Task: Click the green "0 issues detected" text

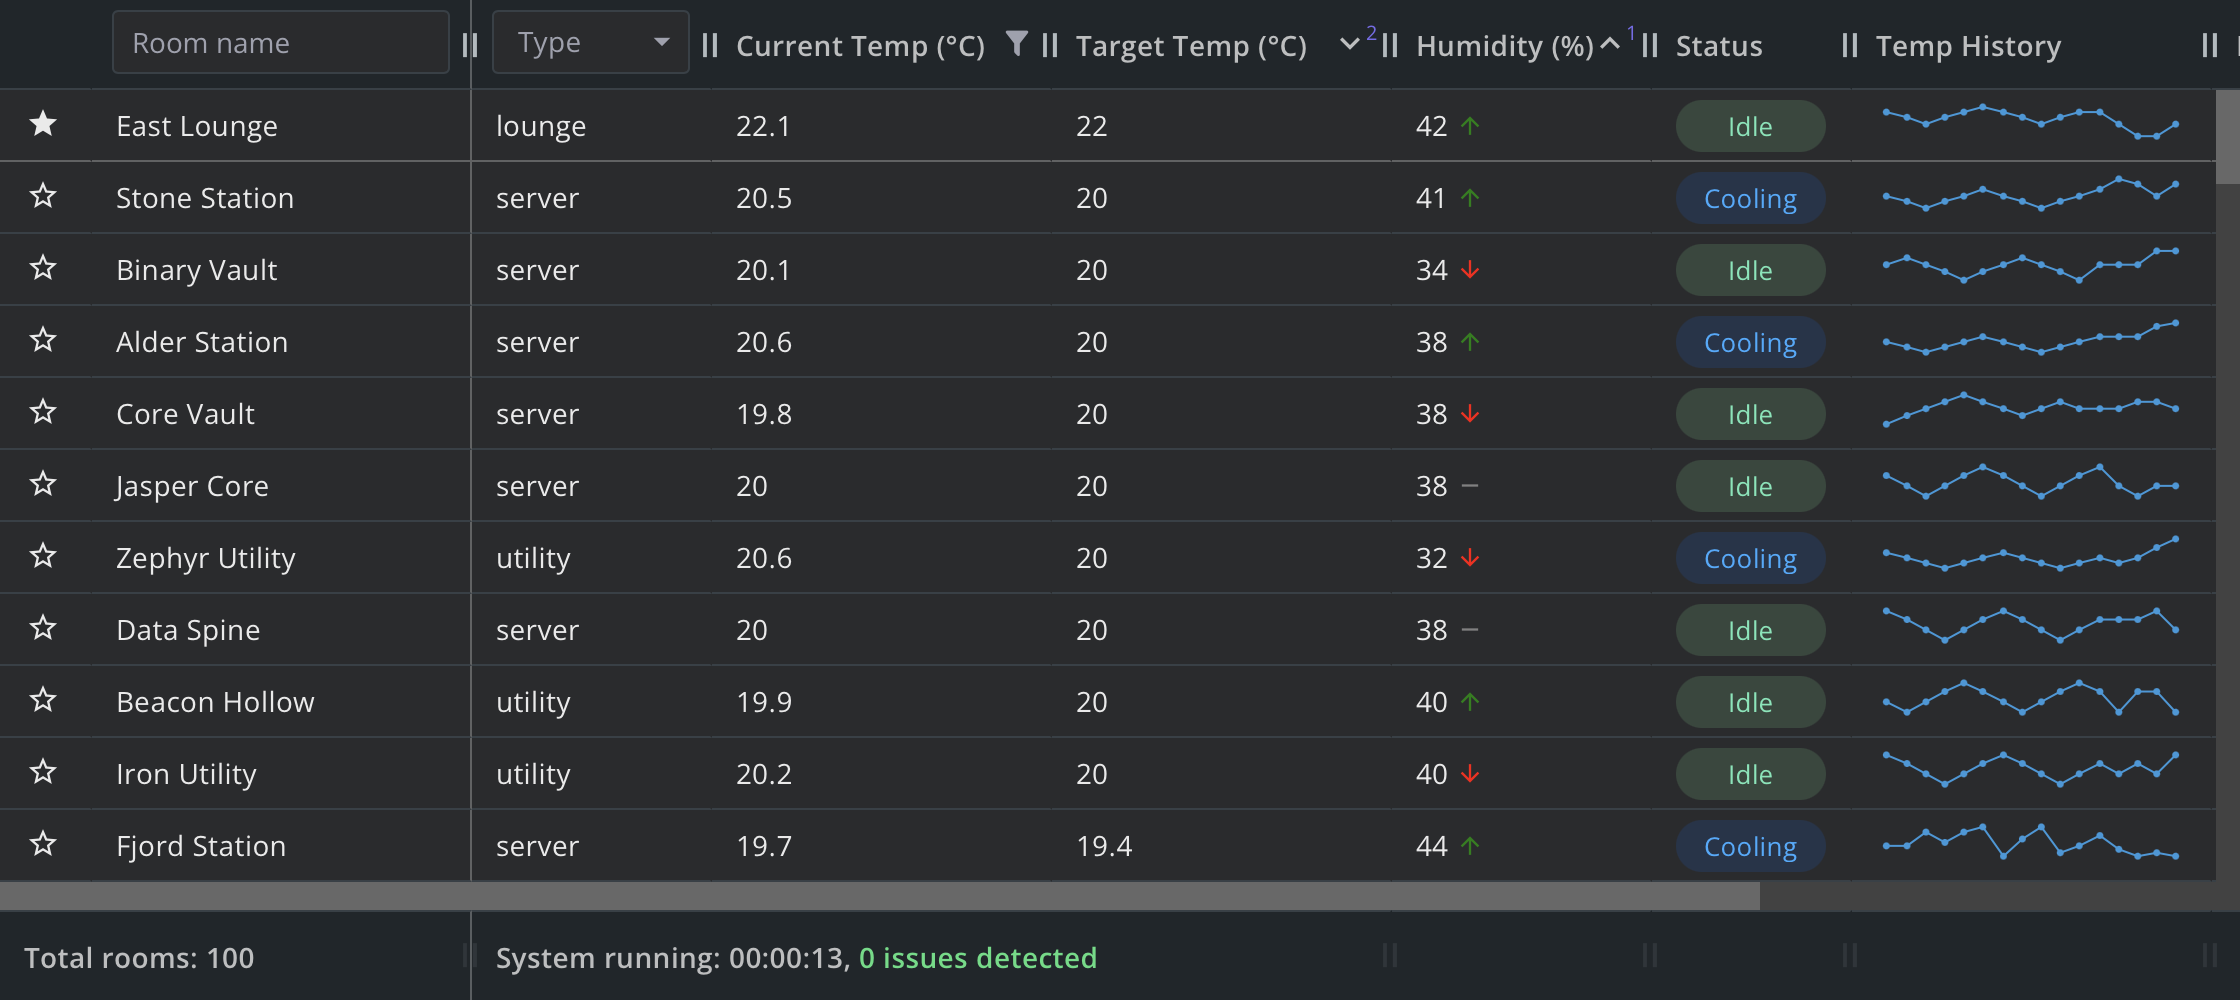Action: pyautogui.click(x=978, y=958)
